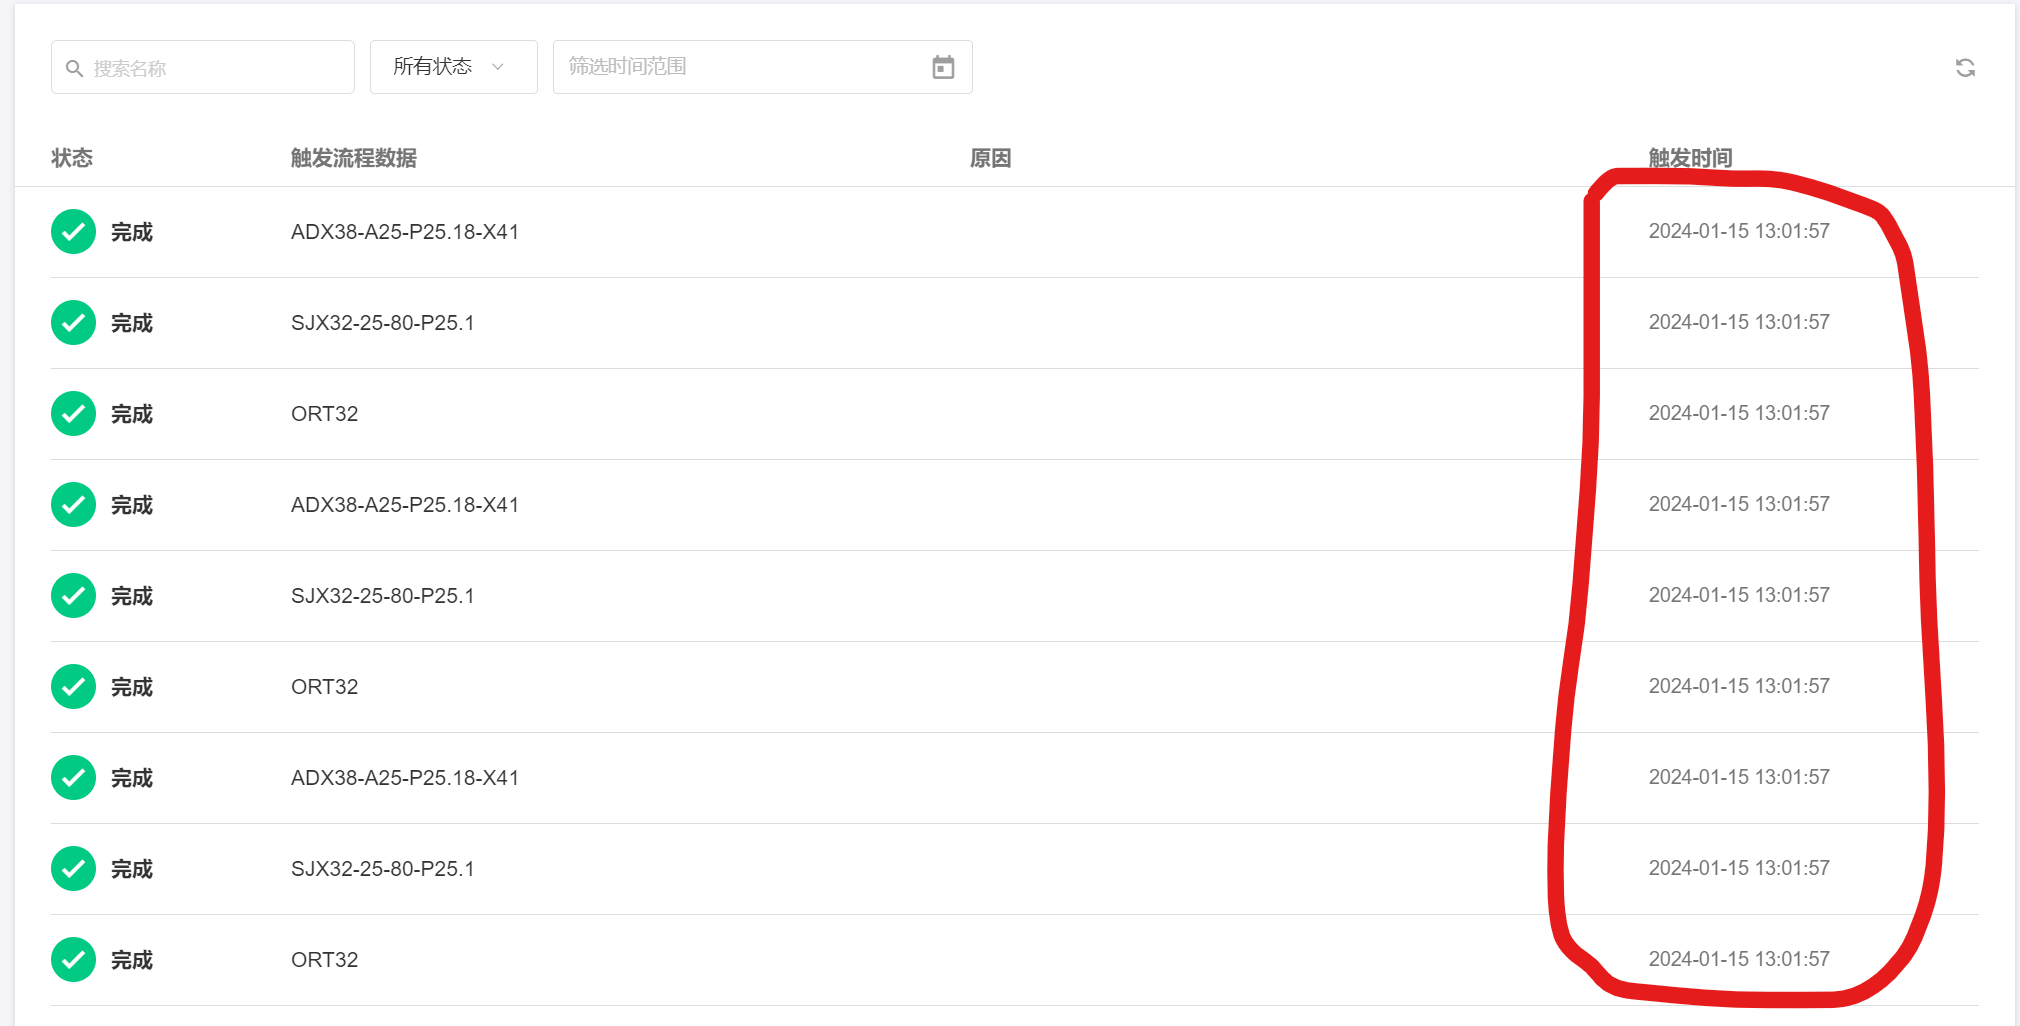Viewport: 2020px width, 1026px height.
Task: Click the green check icon in the first row
Action: [73, 232]
